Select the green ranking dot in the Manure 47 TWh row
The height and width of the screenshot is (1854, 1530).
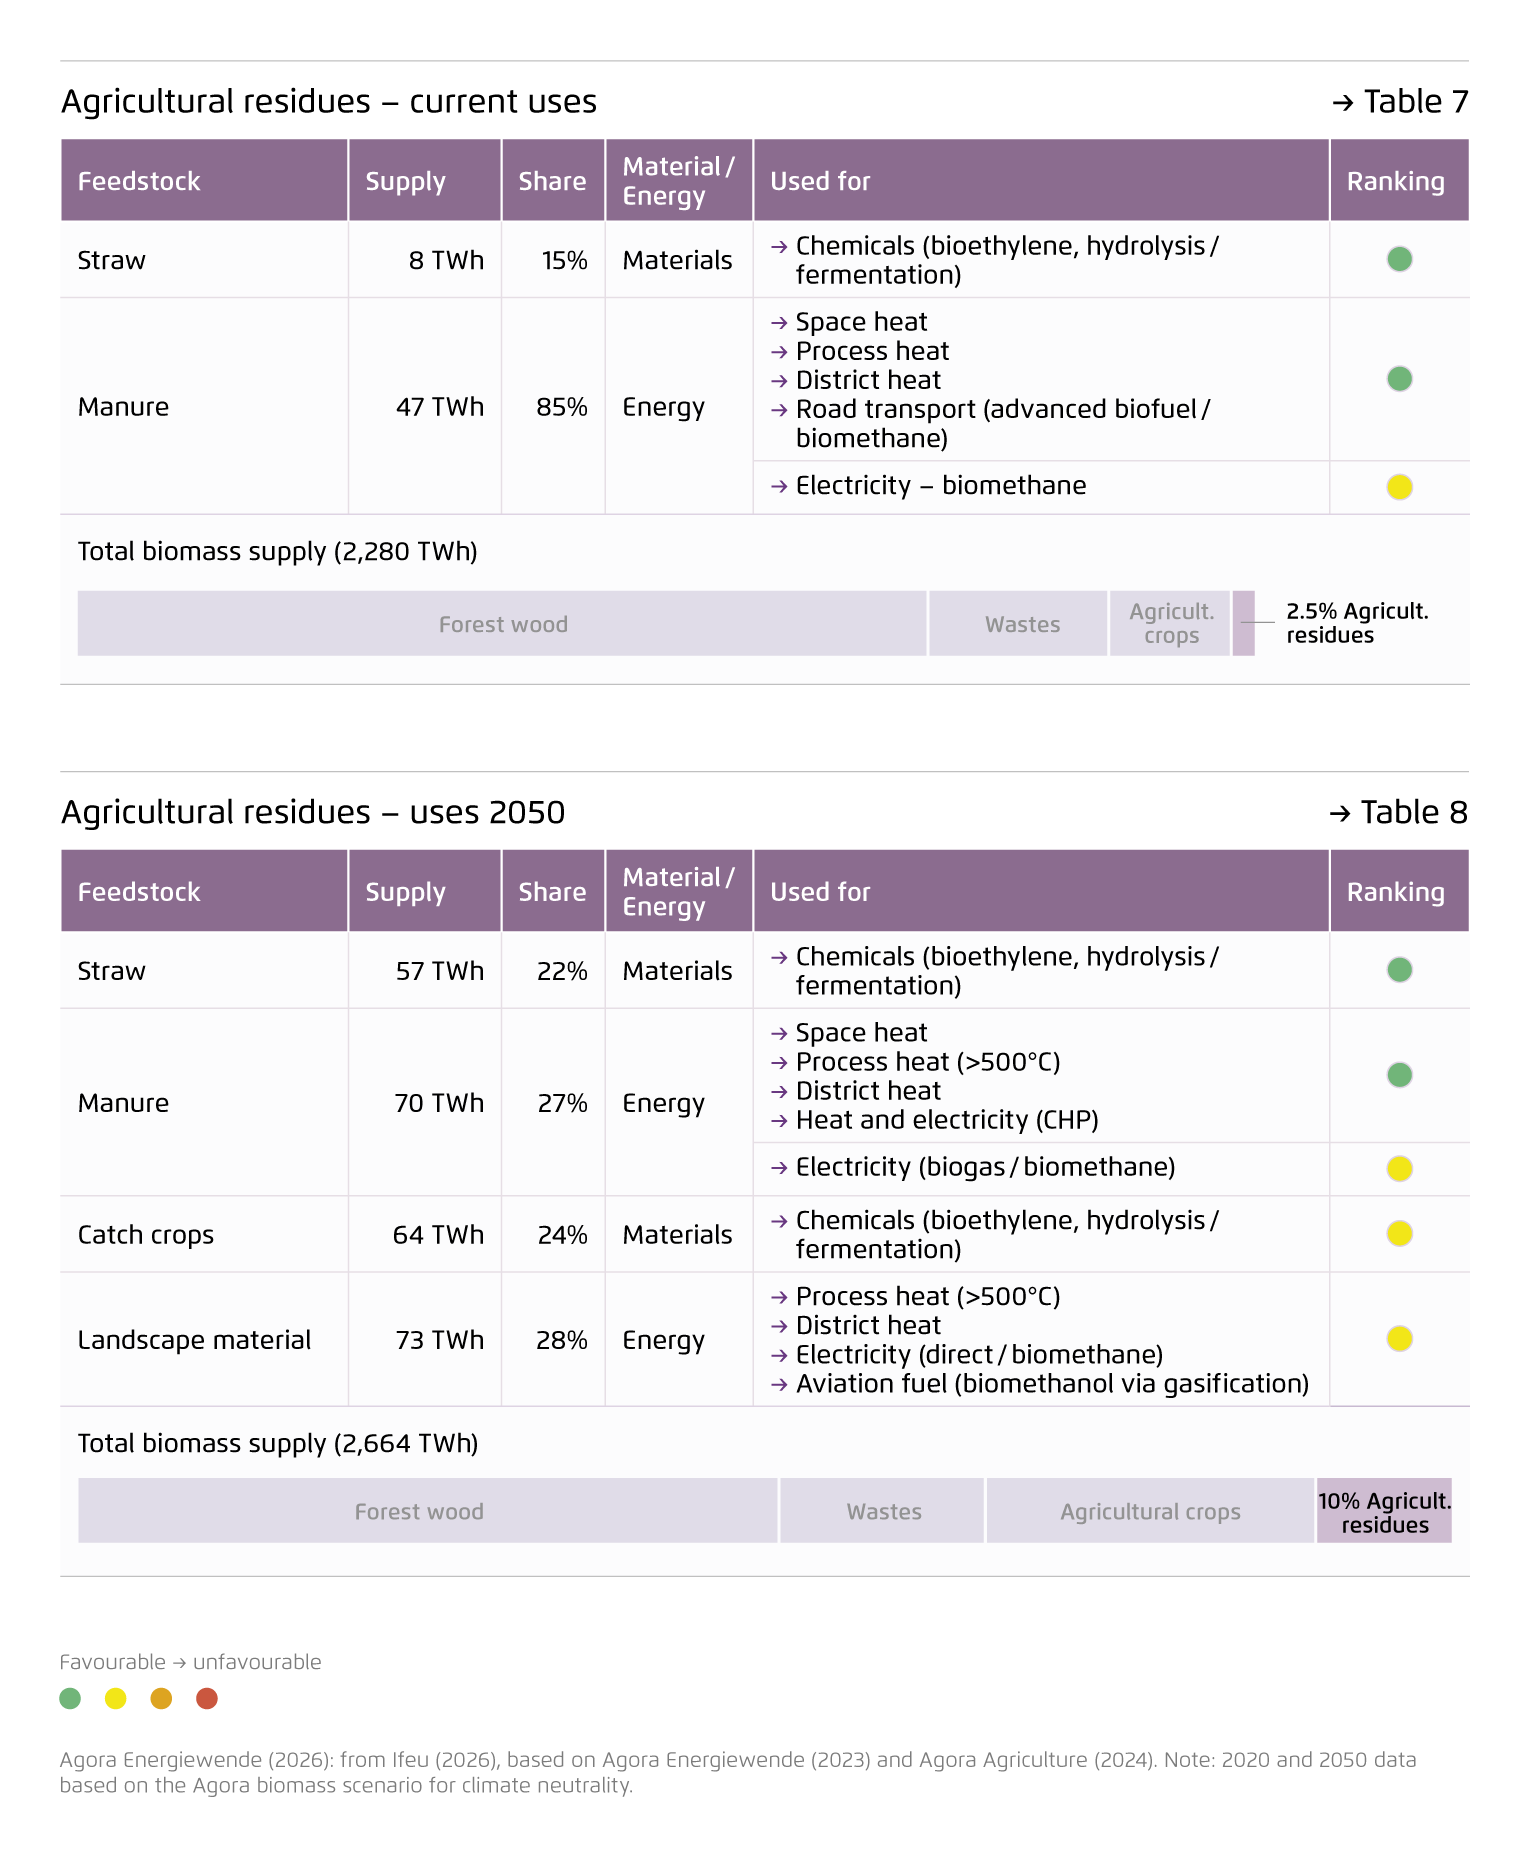pyautogui.click(x=1399, y=379)
